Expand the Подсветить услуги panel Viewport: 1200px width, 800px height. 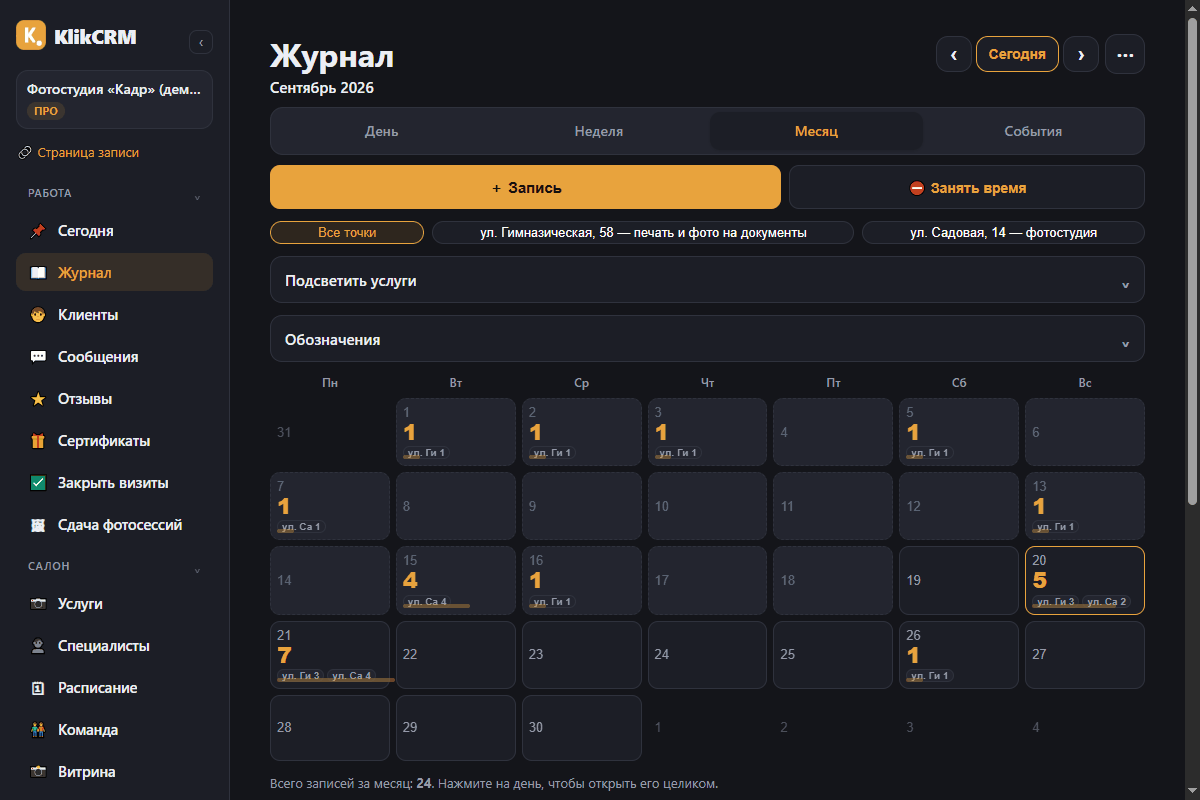[707, 280]
